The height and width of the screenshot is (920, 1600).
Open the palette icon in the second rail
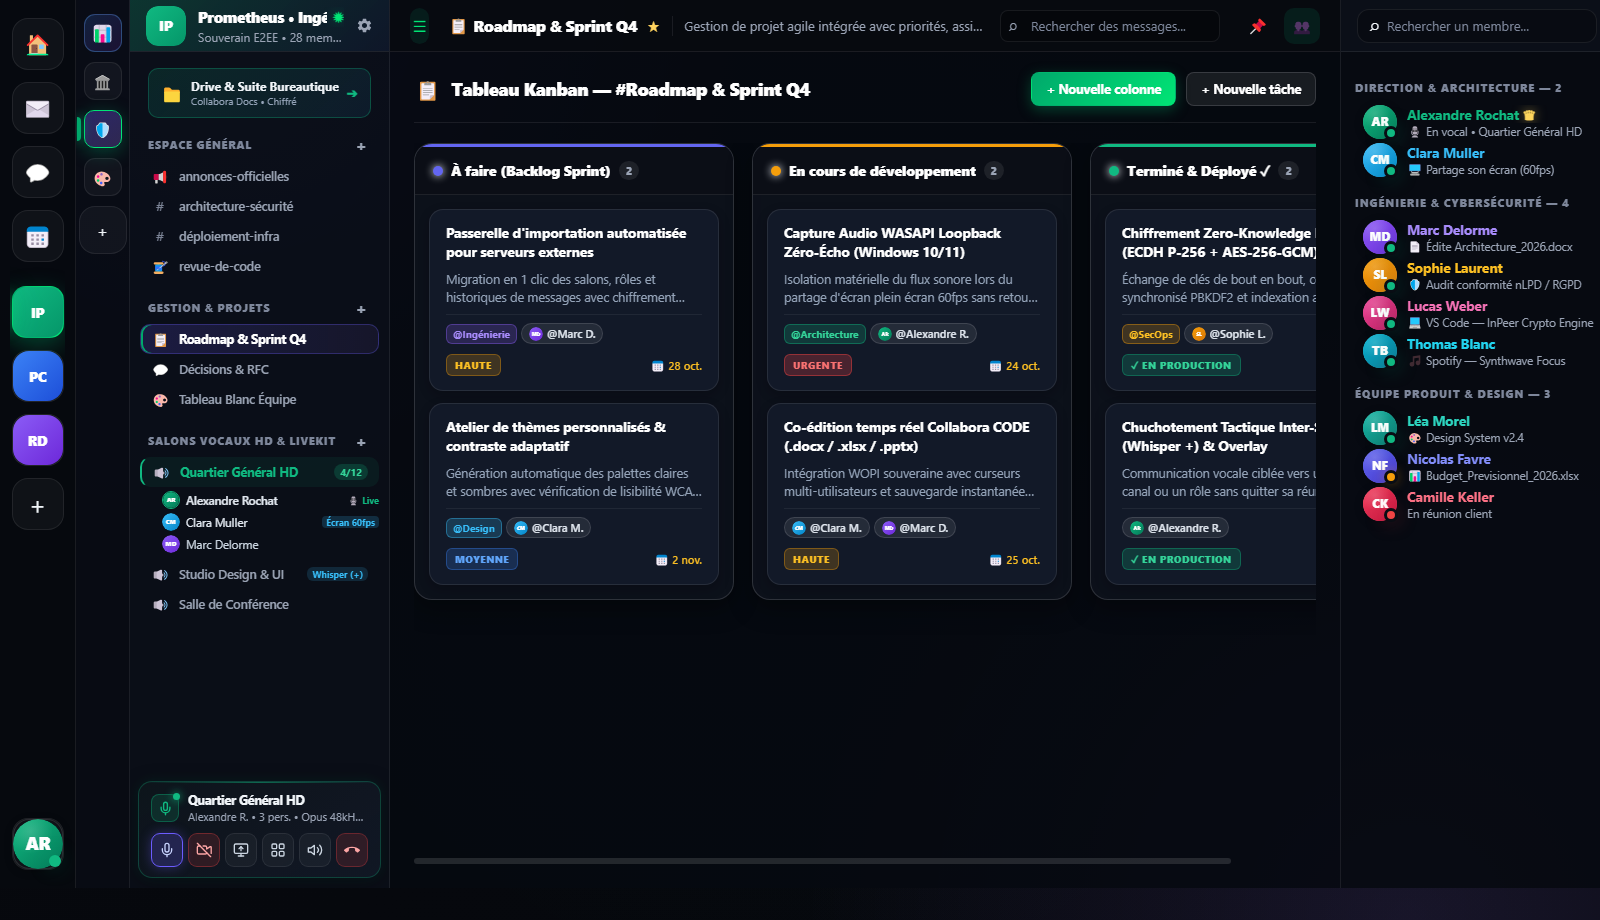103,177
